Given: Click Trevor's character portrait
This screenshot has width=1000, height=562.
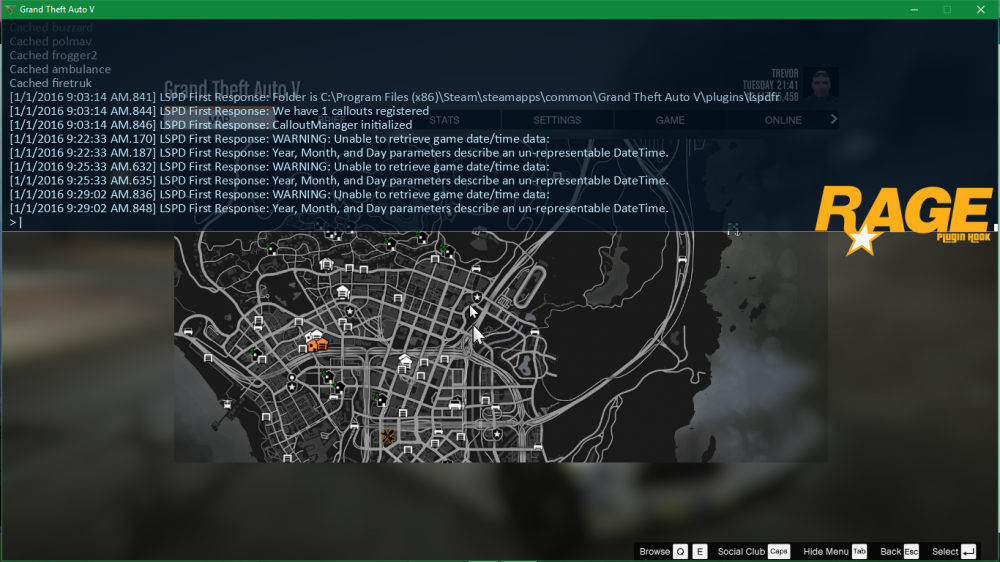Looking at the screenshot, I should (821, 85).
